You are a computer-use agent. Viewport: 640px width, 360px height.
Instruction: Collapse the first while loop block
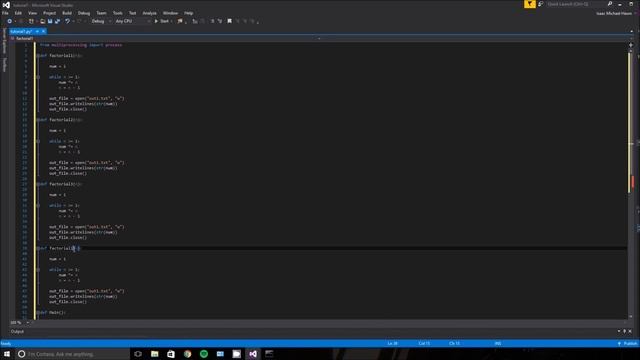coord(38,77)
